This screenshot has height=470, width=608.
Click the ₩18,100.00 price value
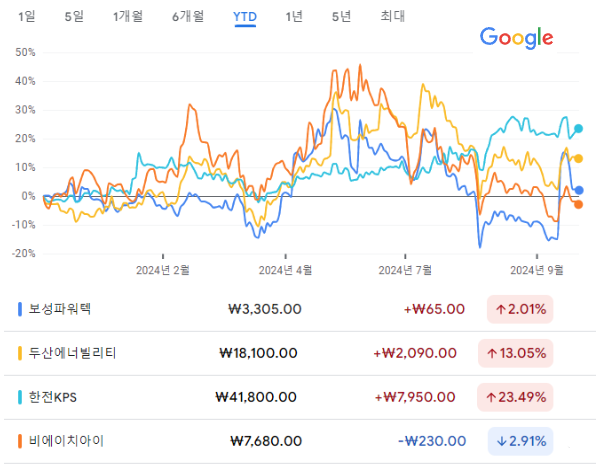click(x=258, y=353)
